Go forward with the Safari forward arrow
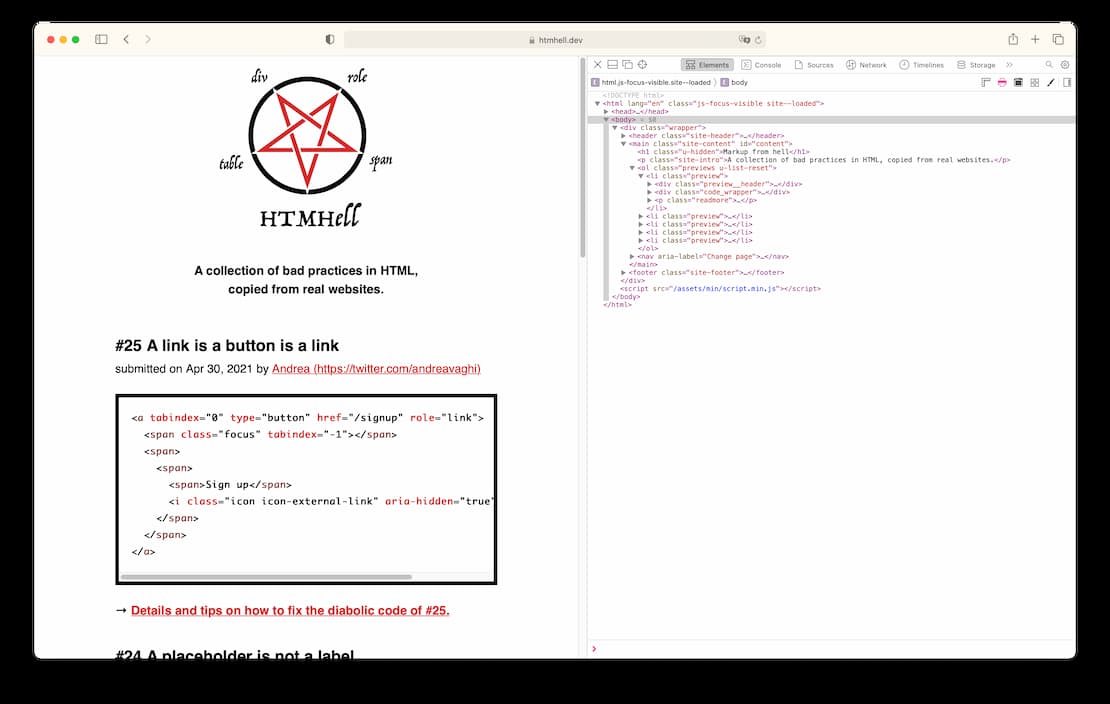 (x=148, y=40)
